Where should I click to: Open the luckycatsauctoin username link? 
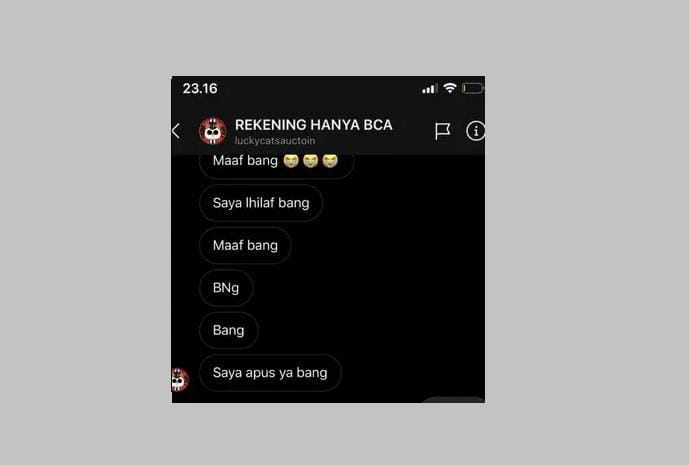tap(275, 141)
